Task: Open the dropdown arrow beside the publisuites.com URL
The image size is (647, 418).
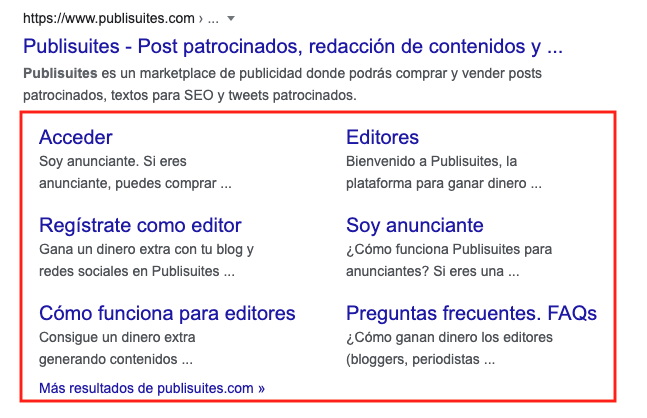Action: coord(231,19)
